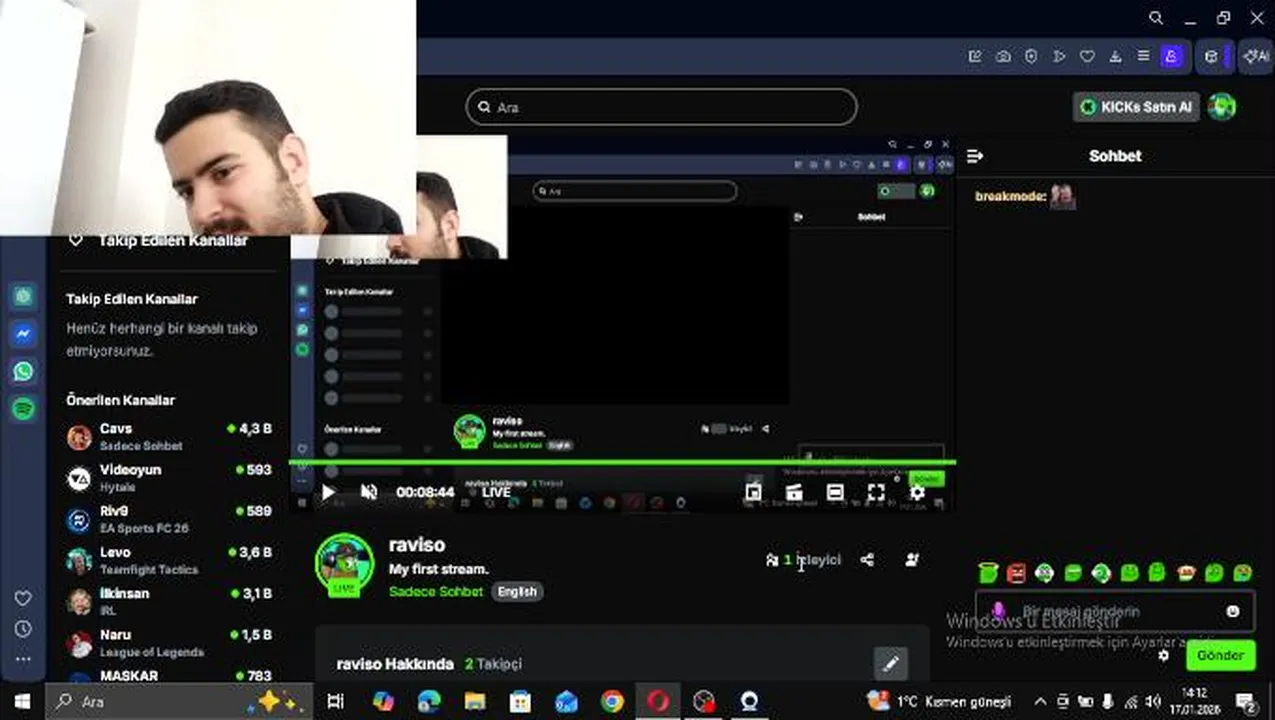
Task: Click 2 Takipçi followers text
Action: click(x=493, y=664)
